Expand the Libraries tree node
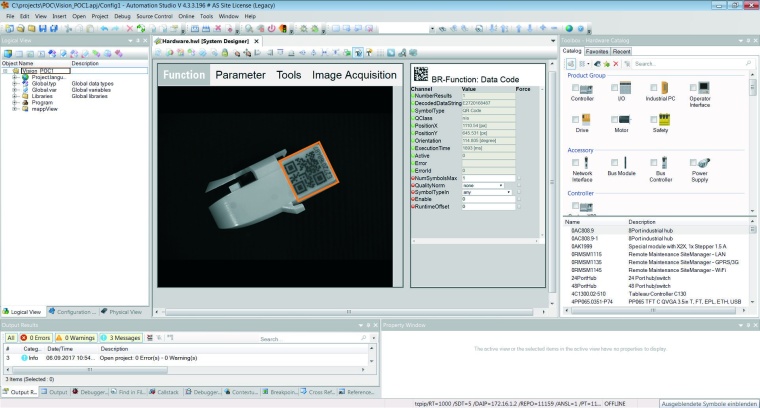760x408 pixels. click(14, 95)
